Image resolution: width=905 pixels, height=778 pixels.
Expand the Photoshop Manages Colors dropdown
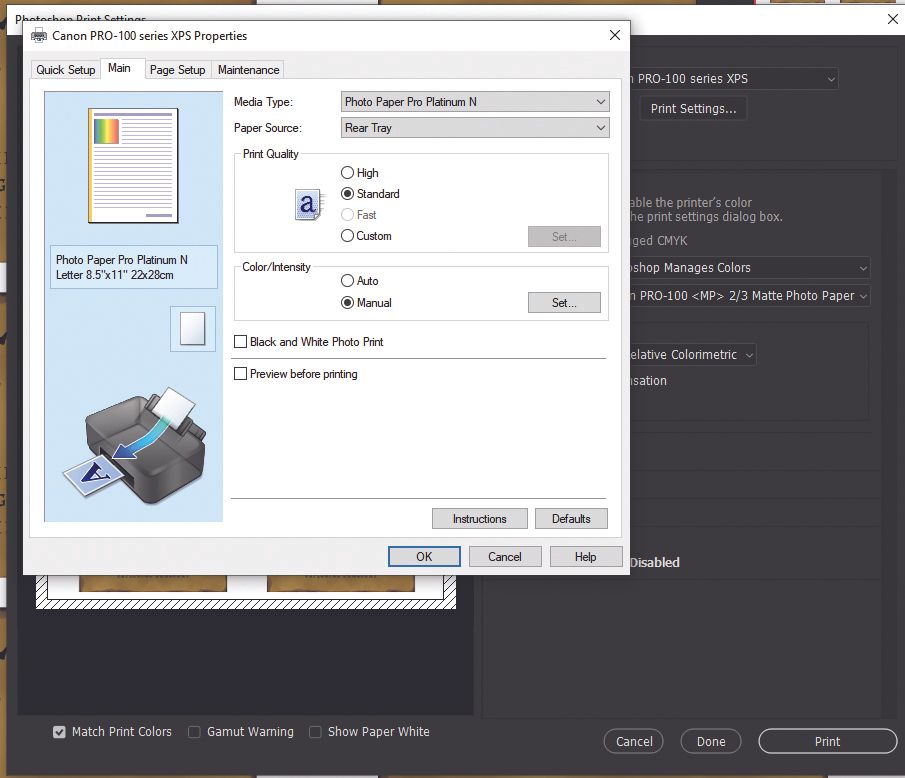pyautogui.click(x=745, y=268)
